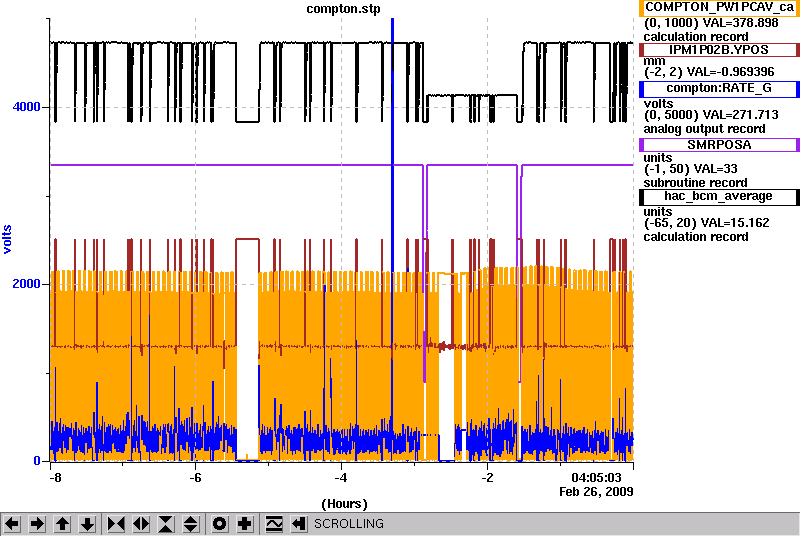Viewport: 800px width, 536px height.
Task: Click the horizontal inward-pointing triangles zoom icon
Action: tap(116, 524)
